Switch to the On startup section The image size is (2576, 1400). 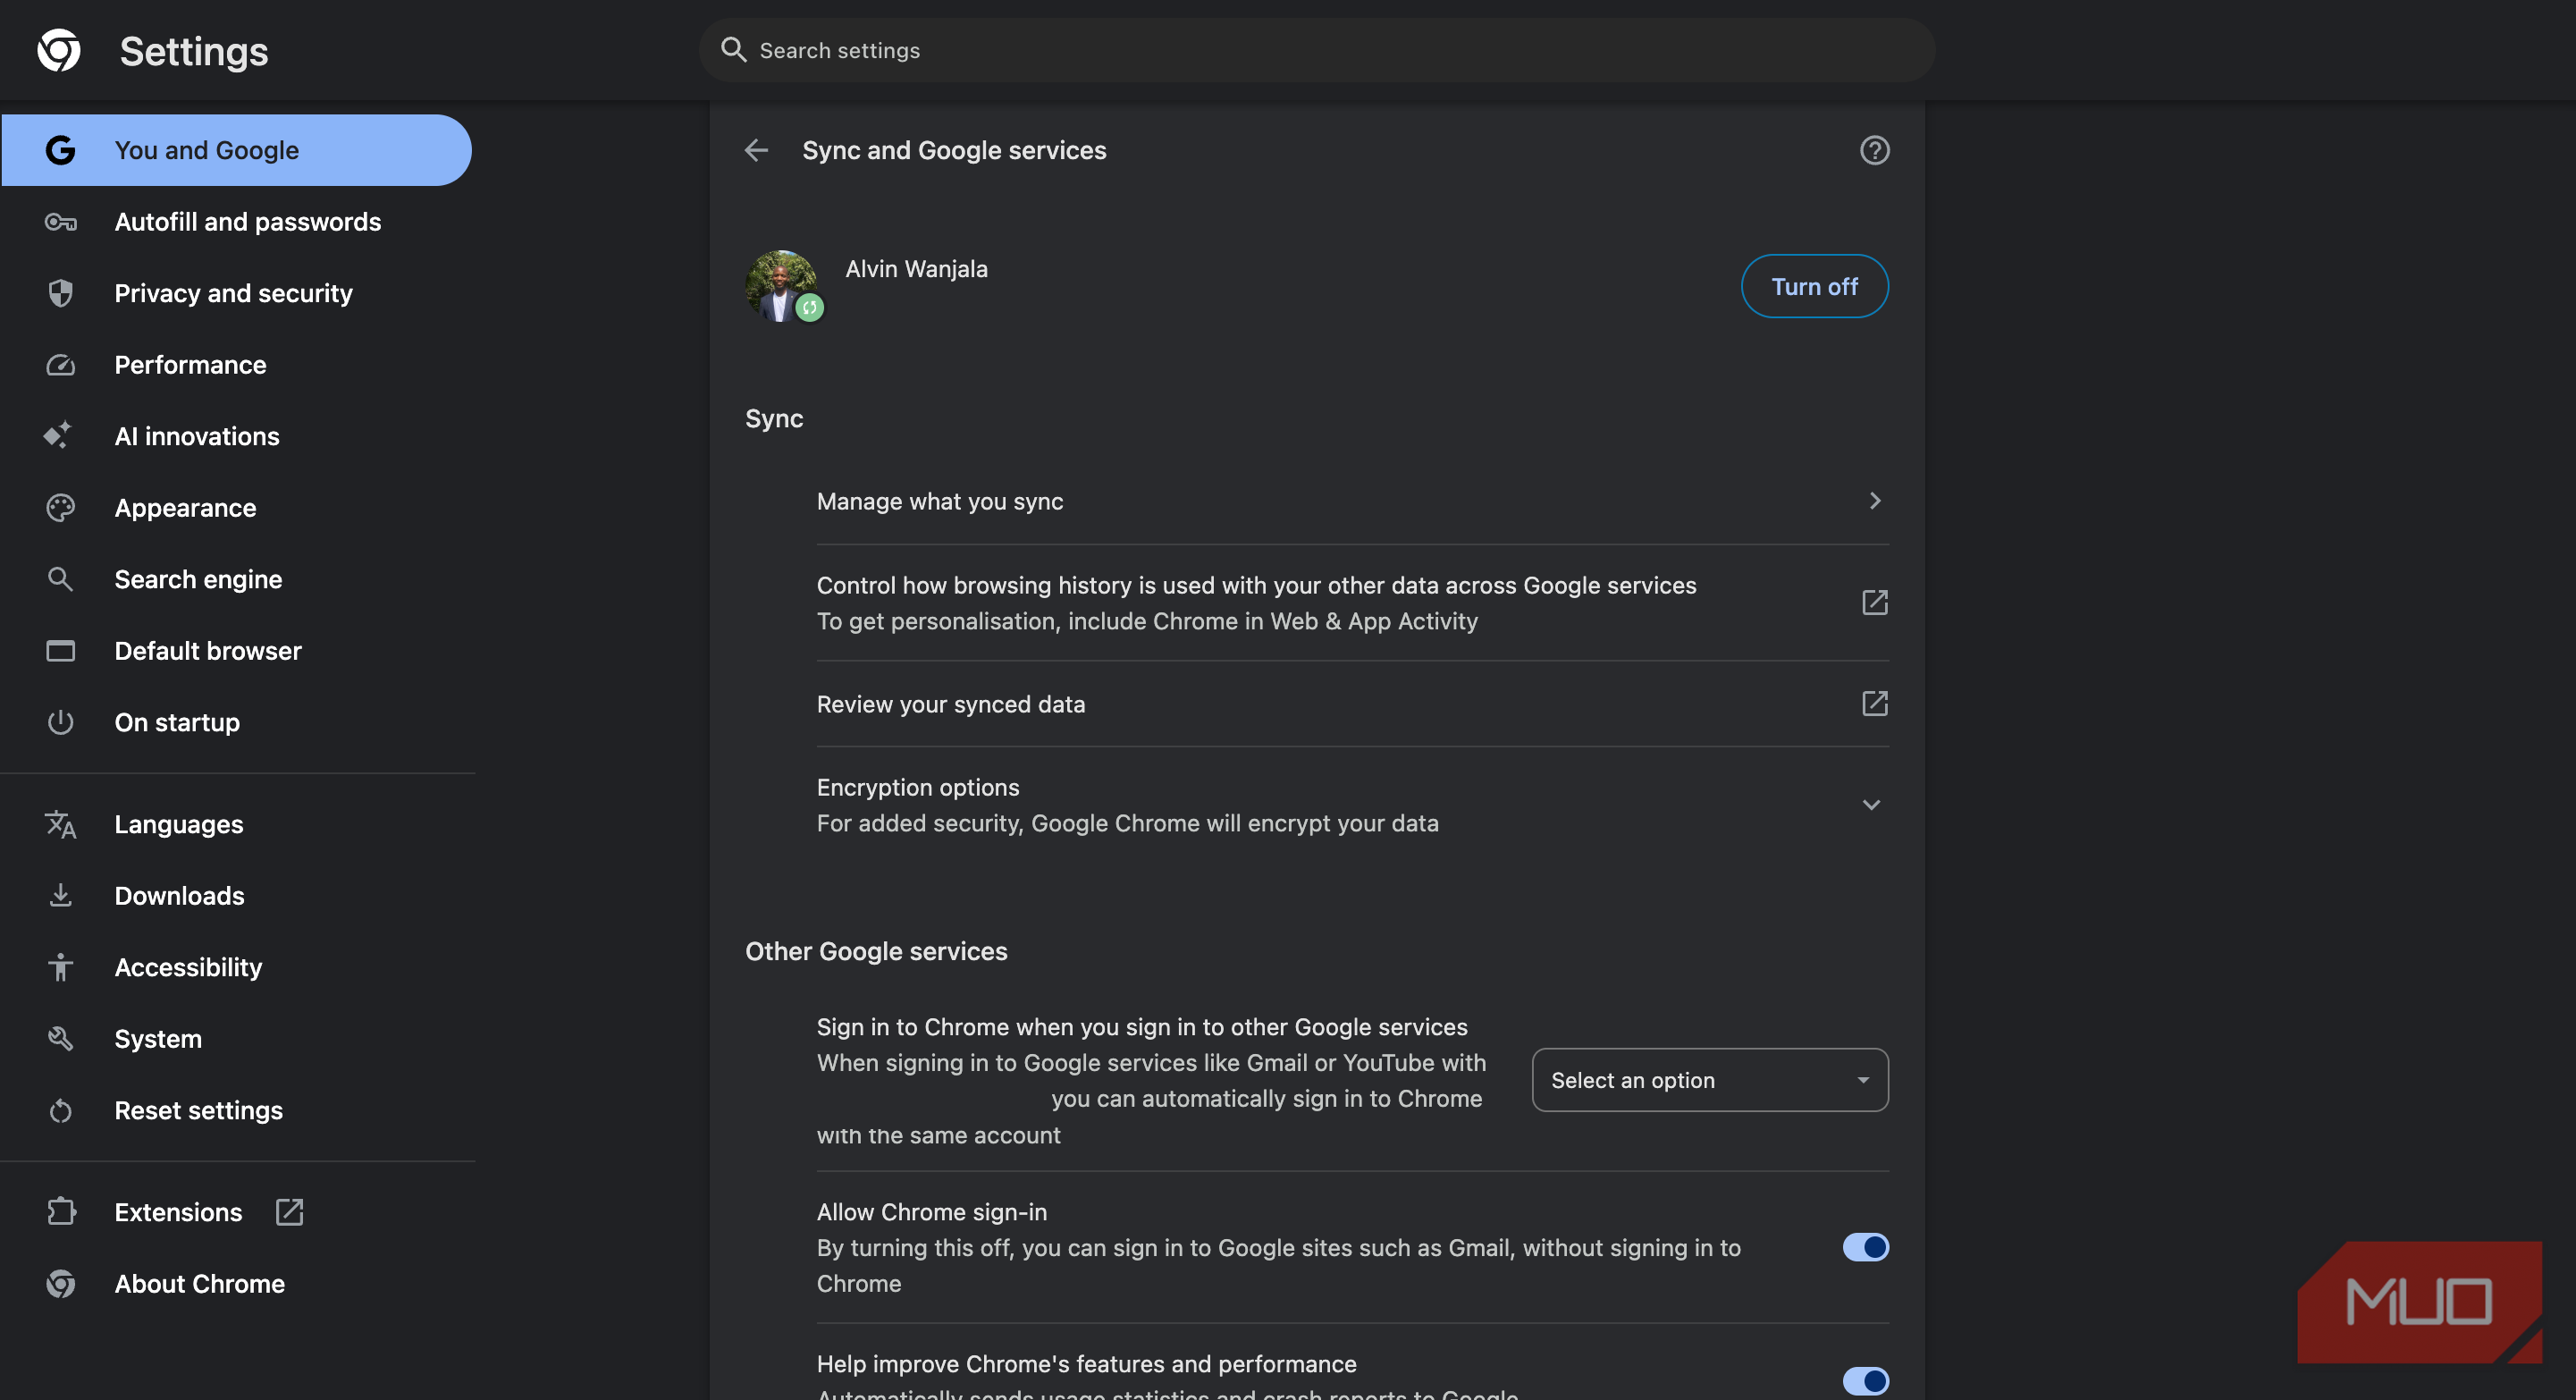click(177, 722)
